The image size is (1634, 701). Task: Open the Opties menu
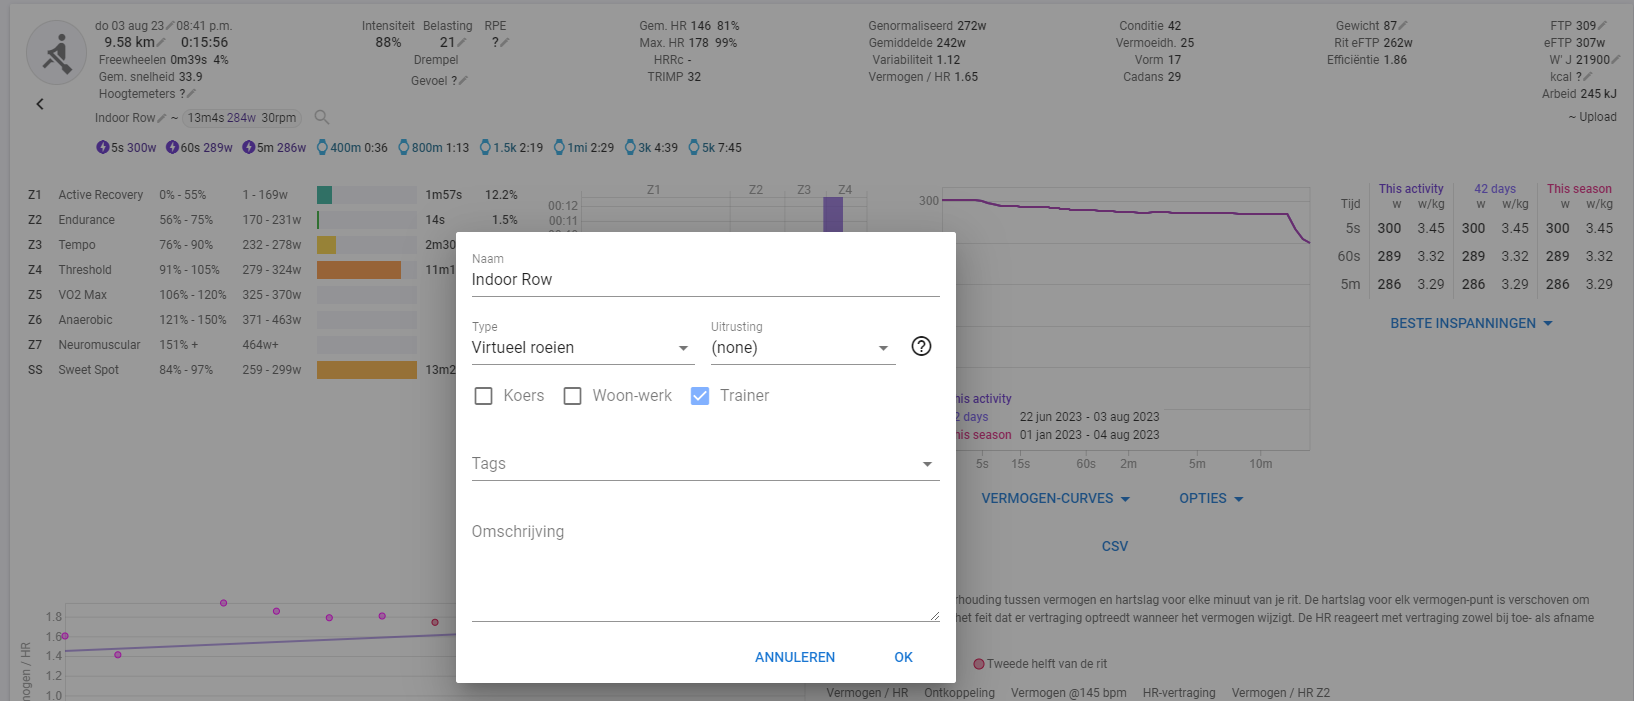click(1211, 498)
